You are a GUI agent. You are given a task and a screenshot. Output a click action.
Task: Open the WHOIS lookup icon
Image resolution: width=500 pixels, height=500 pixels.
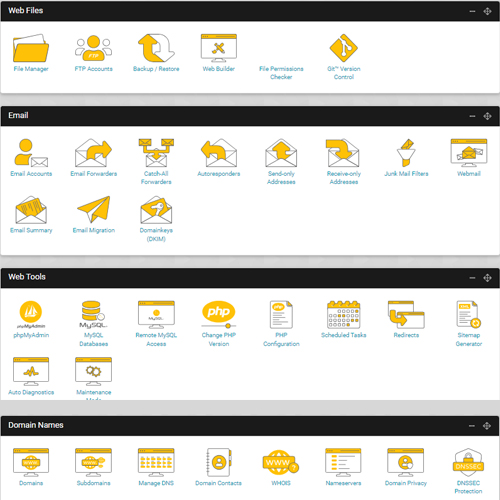(x=281, y=462)
